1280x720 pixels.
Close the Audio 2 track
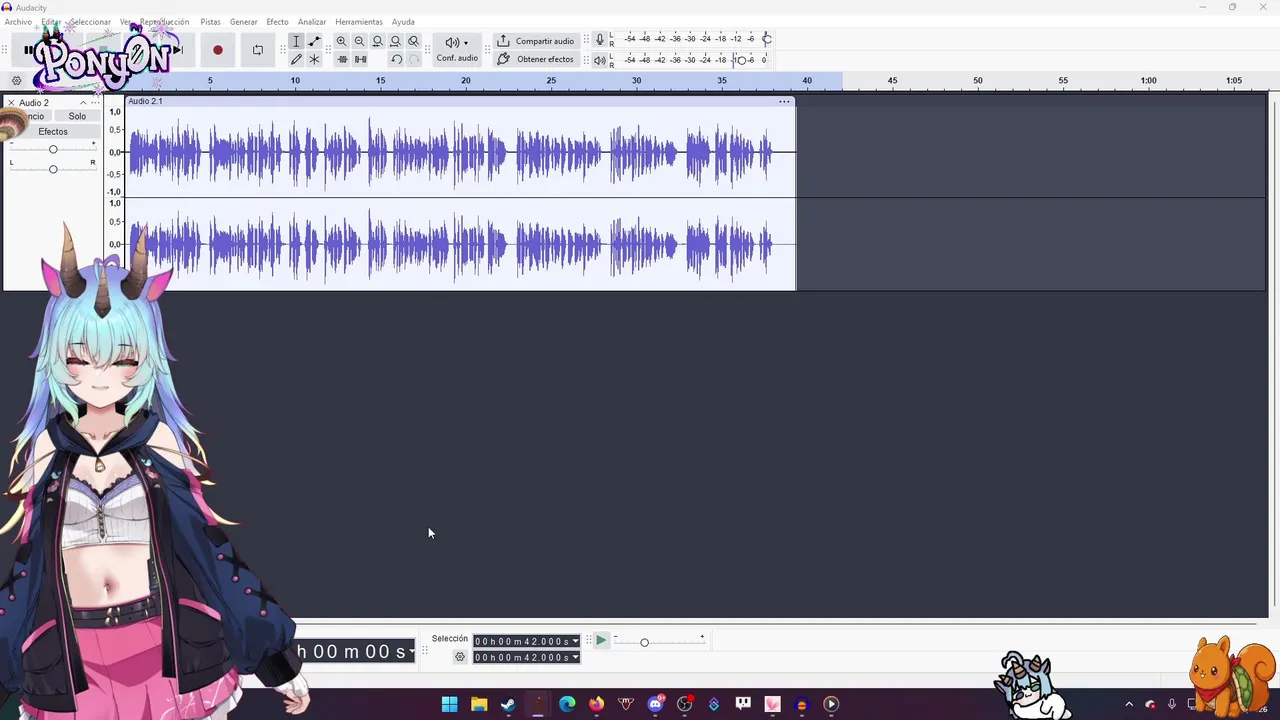coord(11,103)
